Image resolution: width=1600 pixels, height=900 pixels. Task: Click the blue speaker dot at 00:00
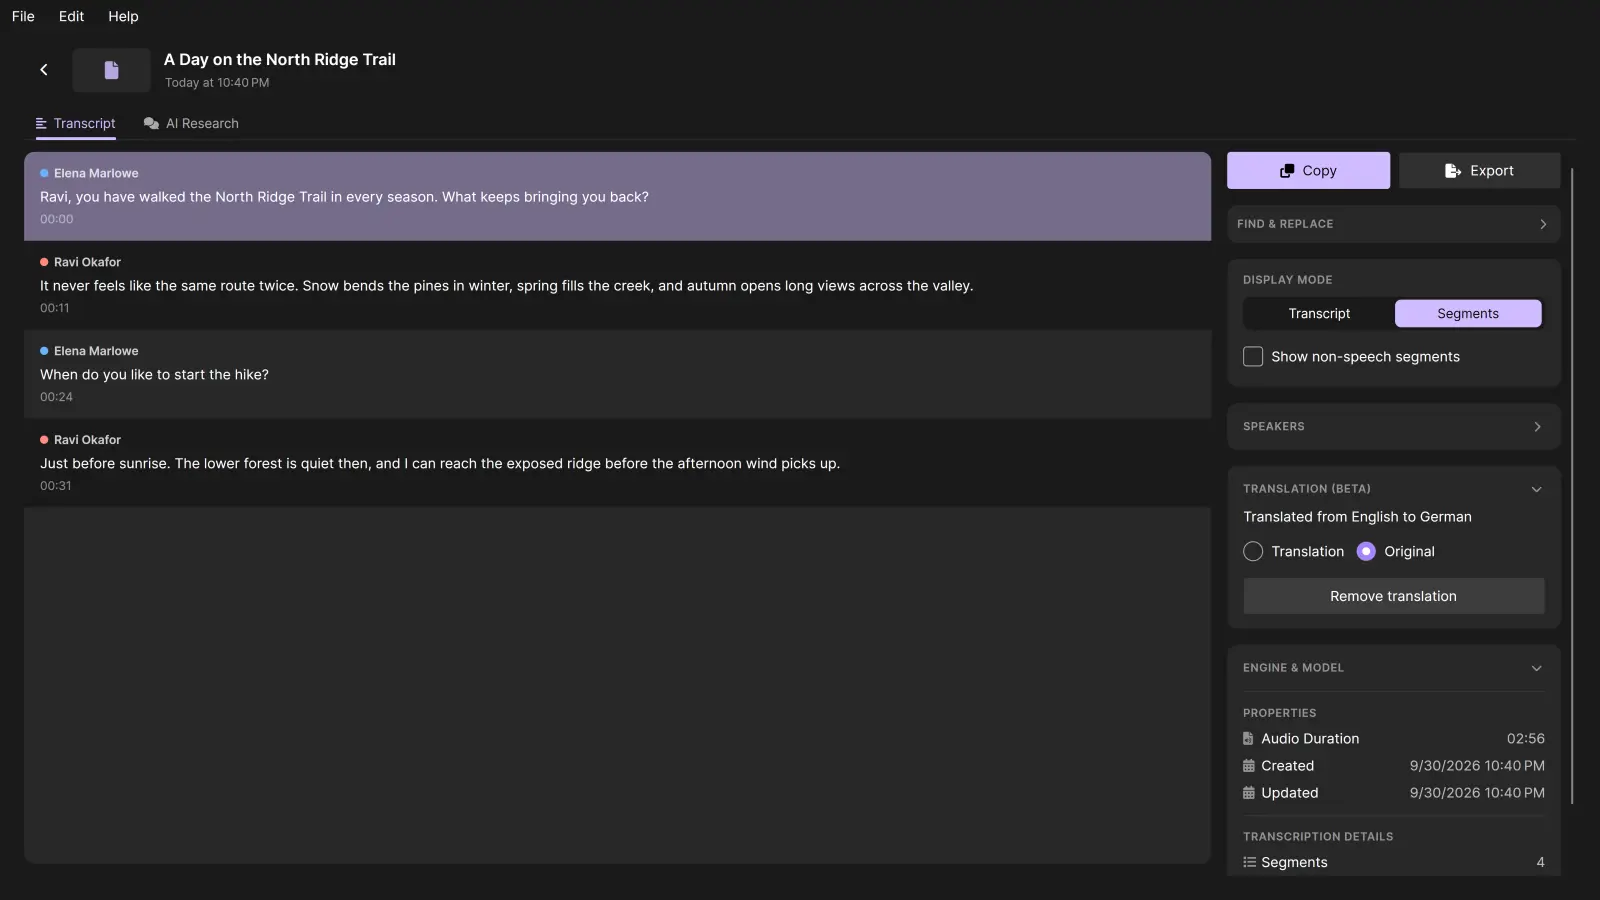[44, 173]
